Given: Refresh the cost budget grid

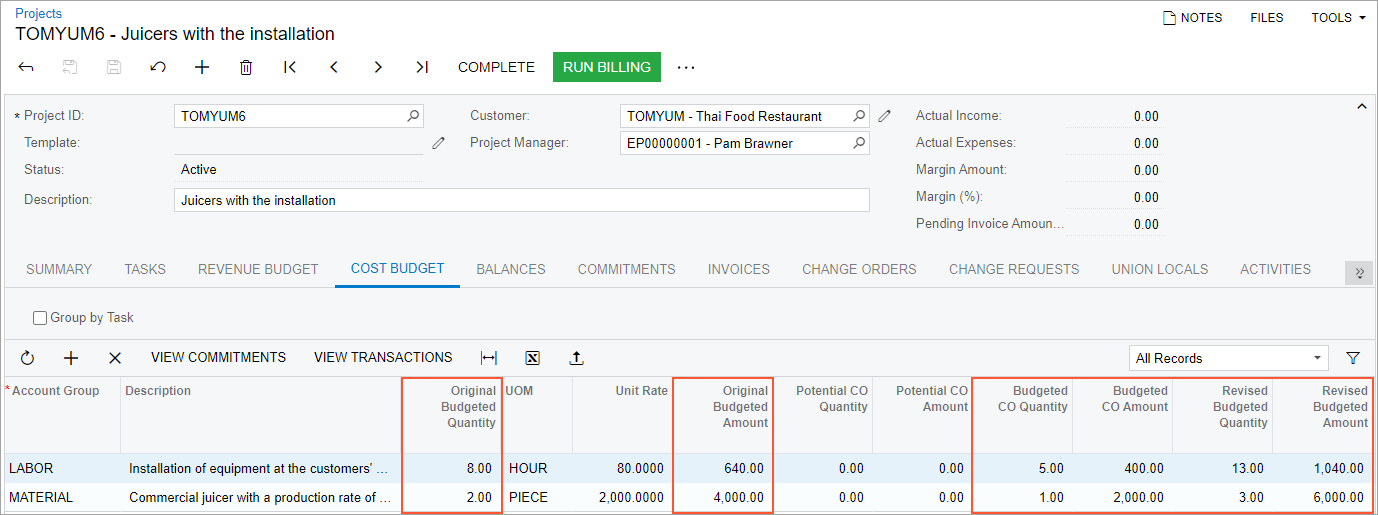Looking at the screenshot, I should (27, 358).
